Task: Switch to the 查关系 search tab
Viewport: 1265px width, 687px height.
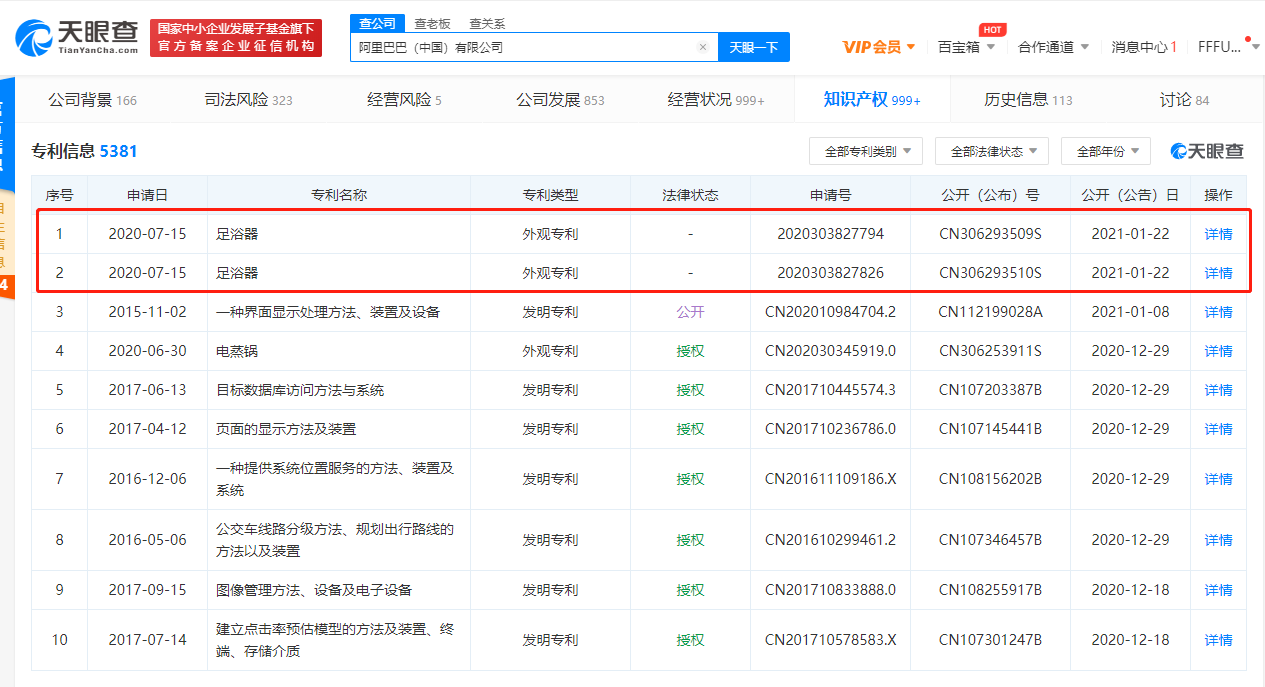Action: [x=487, y=23]
